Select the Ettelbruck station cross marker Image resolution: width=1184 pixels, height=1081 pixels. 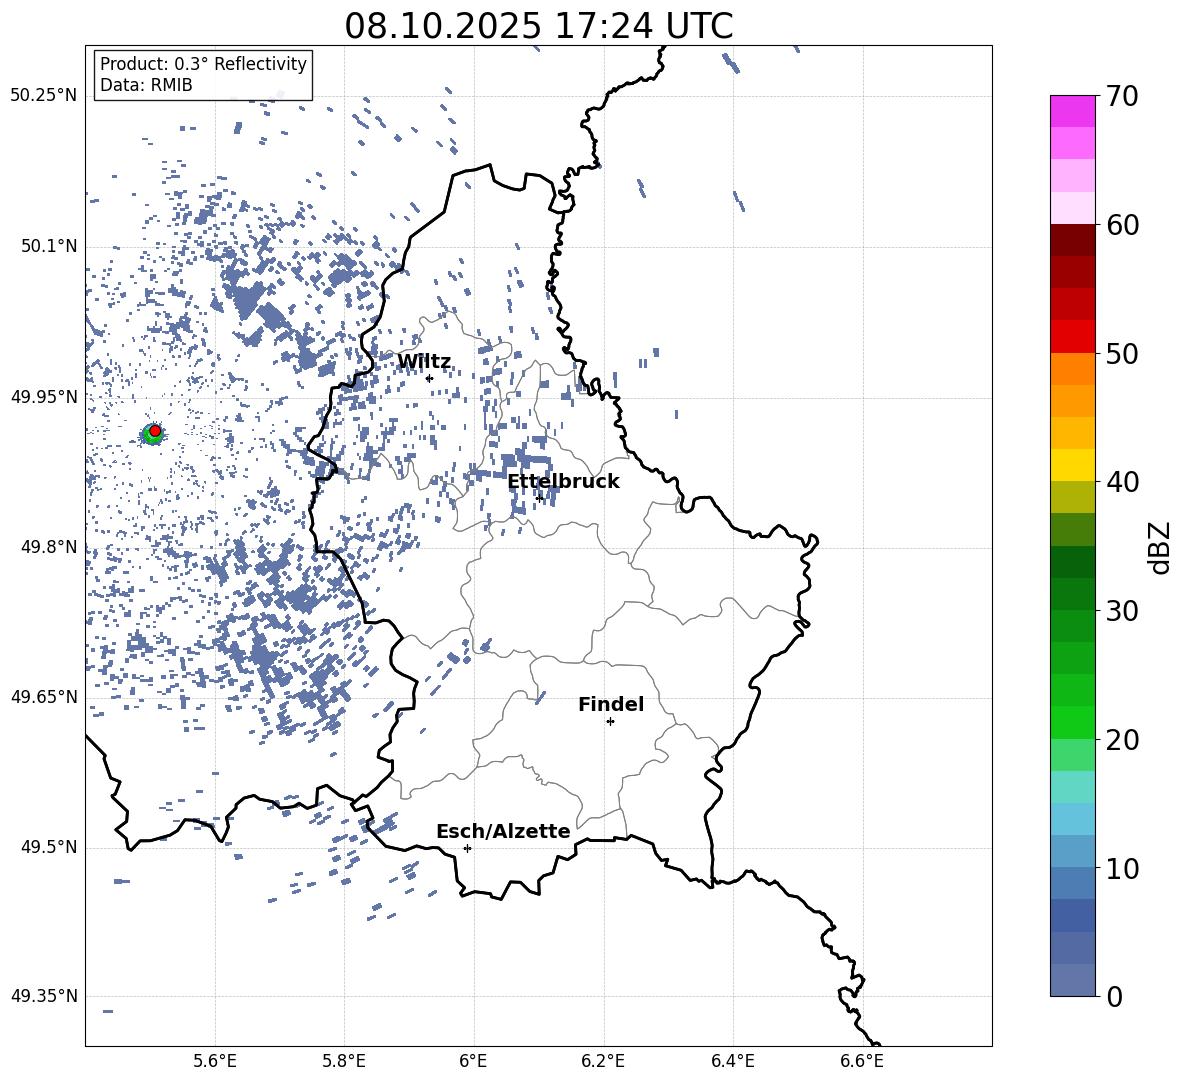point(539,497)
